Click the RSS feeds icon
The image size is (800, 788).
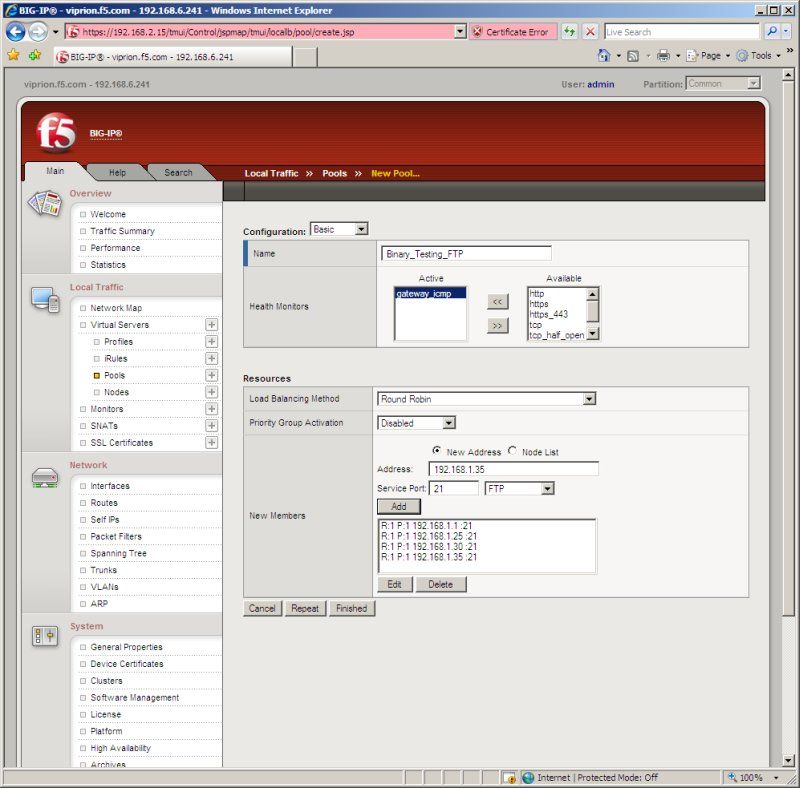click(x=633, y=56)
